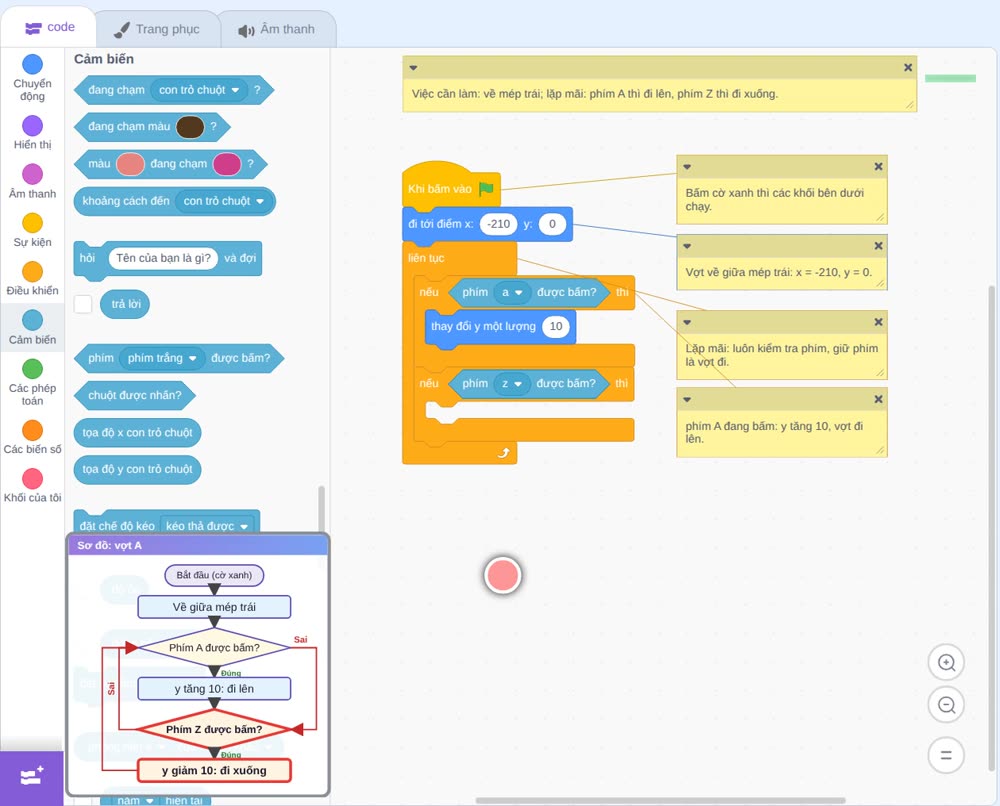Image resolution: width=1000 pixels, height=806 pixels.
Task: Open key 'z' dropdown in nếu block
Action: (x=511, y=383)
